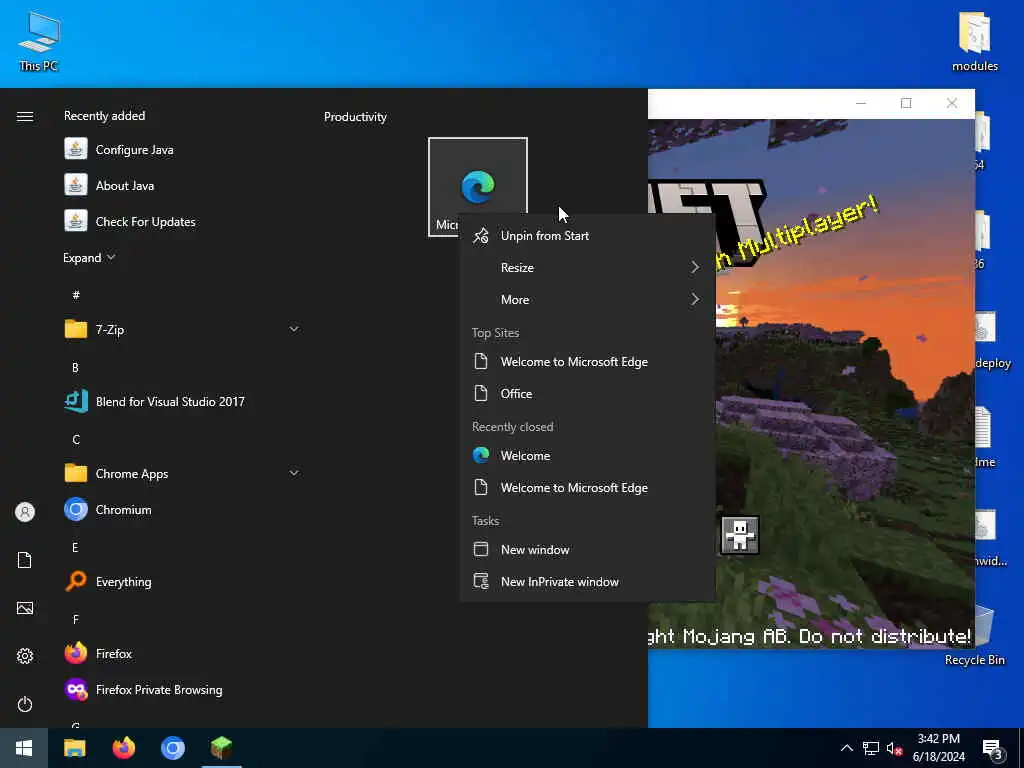This screenshot has width=1024, height=768.
Task: Open the Office top site
Action: tap(587, 394)
